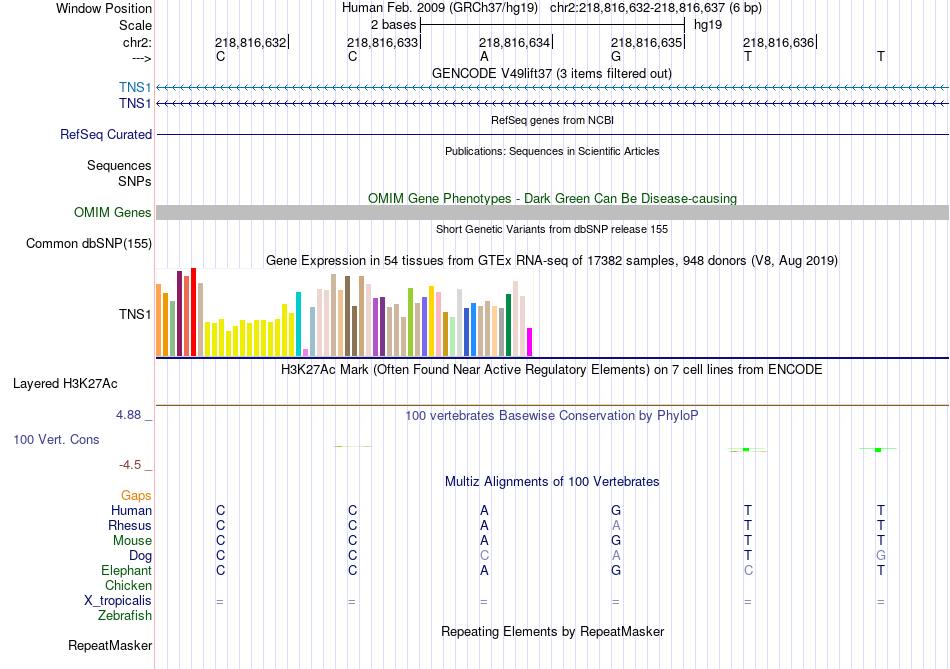Click the ---> strand direction arrow label
This screenshot has width=950, height=669.
pyautogui.click(x=141, y=58)
